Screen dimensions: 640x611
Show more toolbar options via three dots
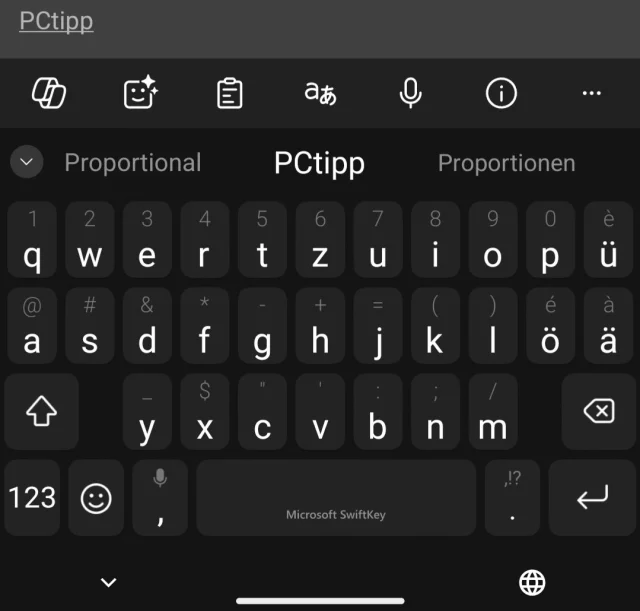coord(591,93)
